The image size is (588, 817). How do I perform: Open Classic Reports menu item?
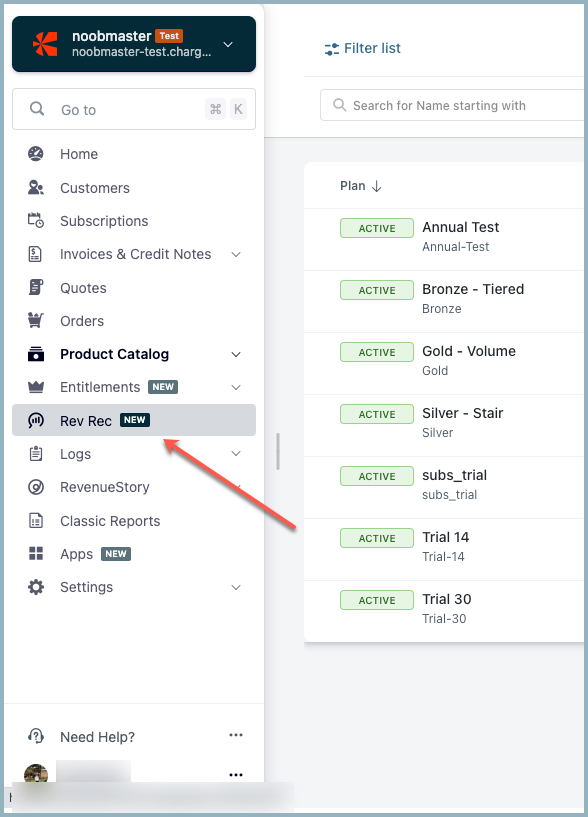pyautogui.click(x=110, y=521)
